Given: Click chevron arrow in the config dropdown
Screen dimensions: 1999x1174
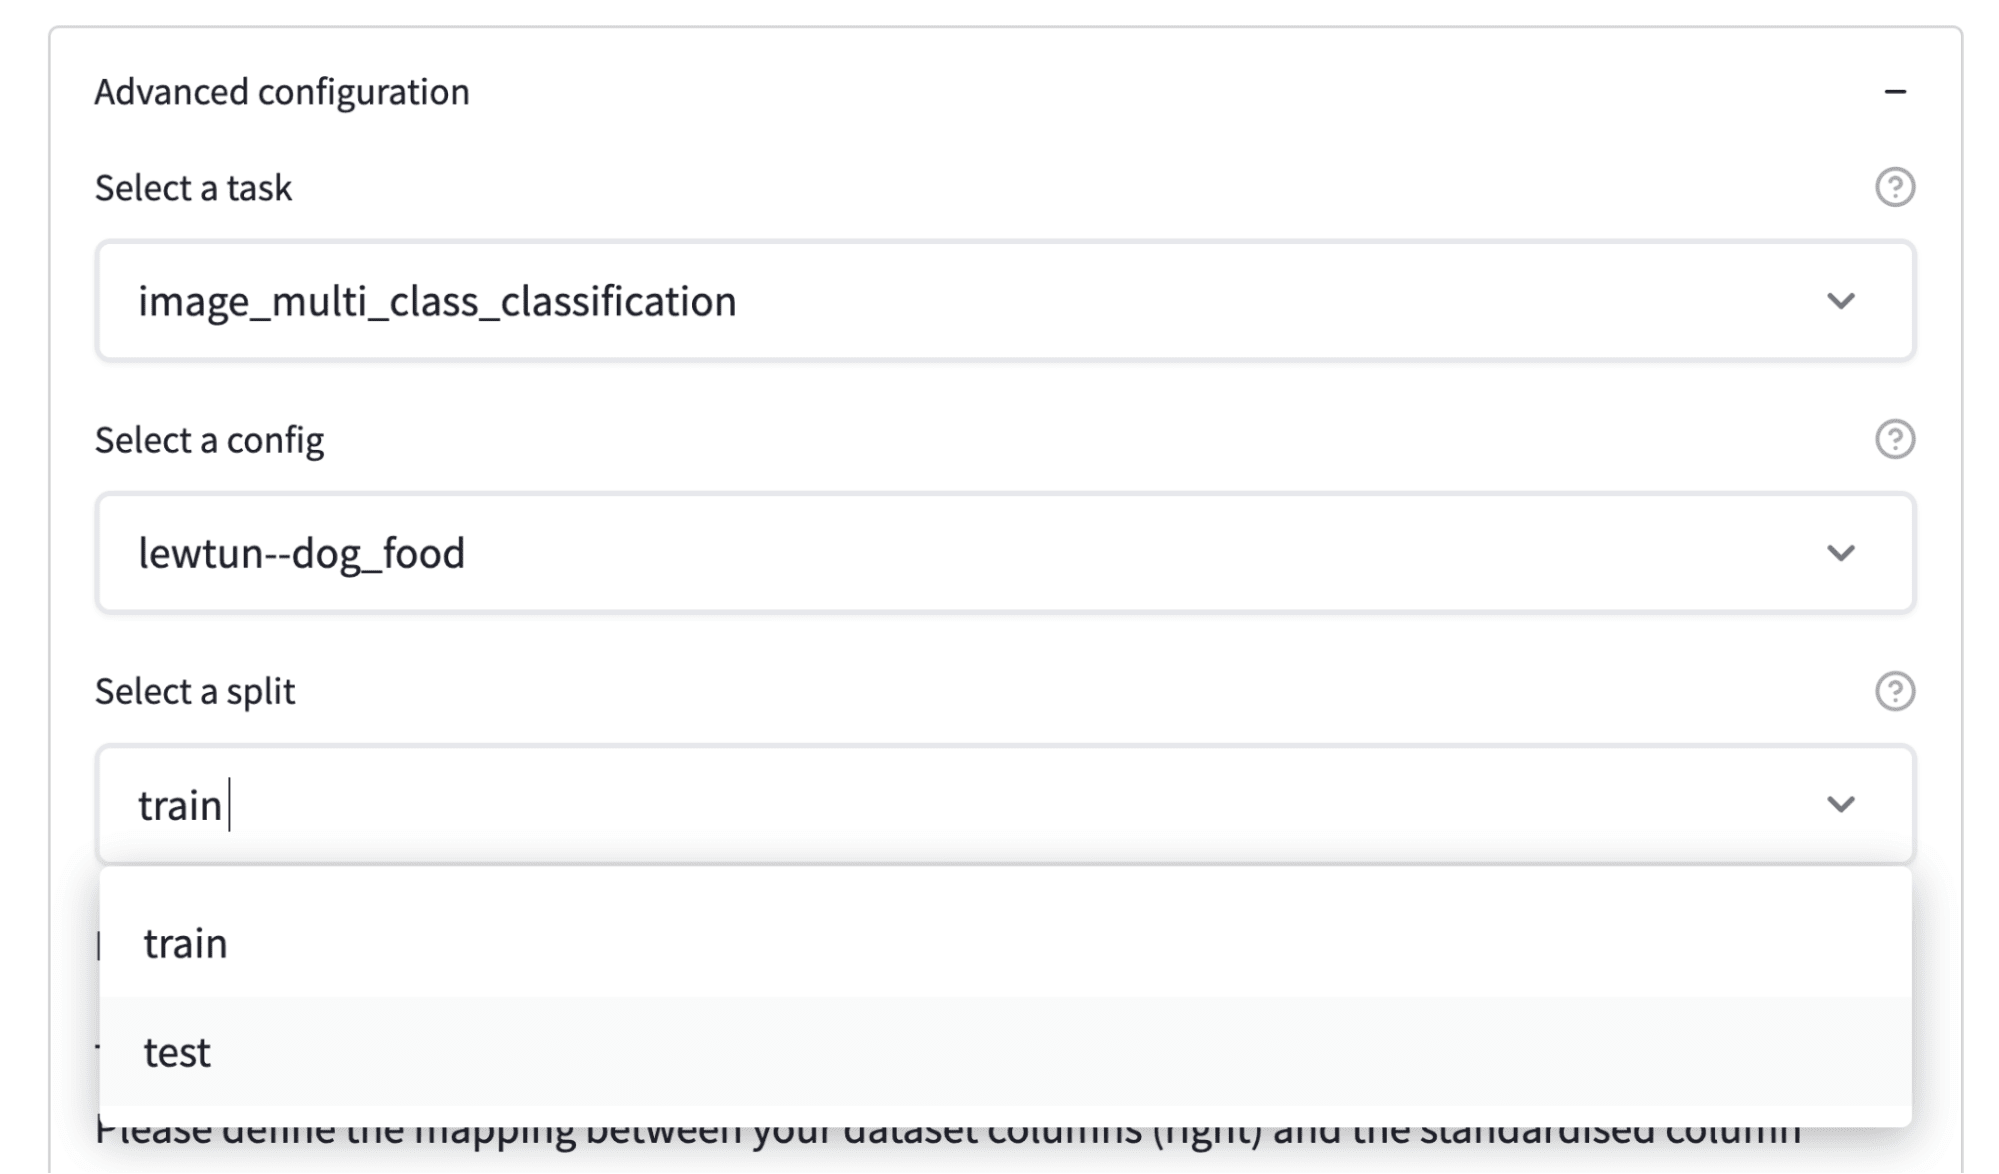Looking at the screenshot, I should pos(1840,553).
